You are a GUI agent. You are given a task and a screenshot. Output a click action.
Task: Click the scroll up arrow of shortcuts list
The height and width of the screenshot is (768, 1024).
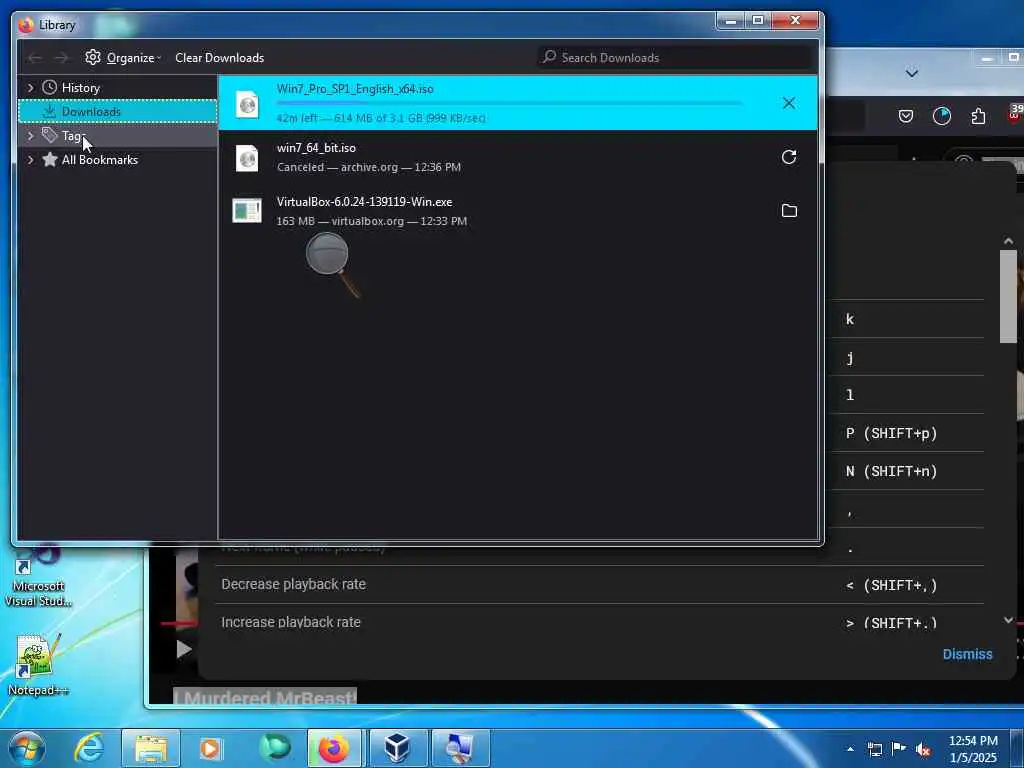point(1008,241)
